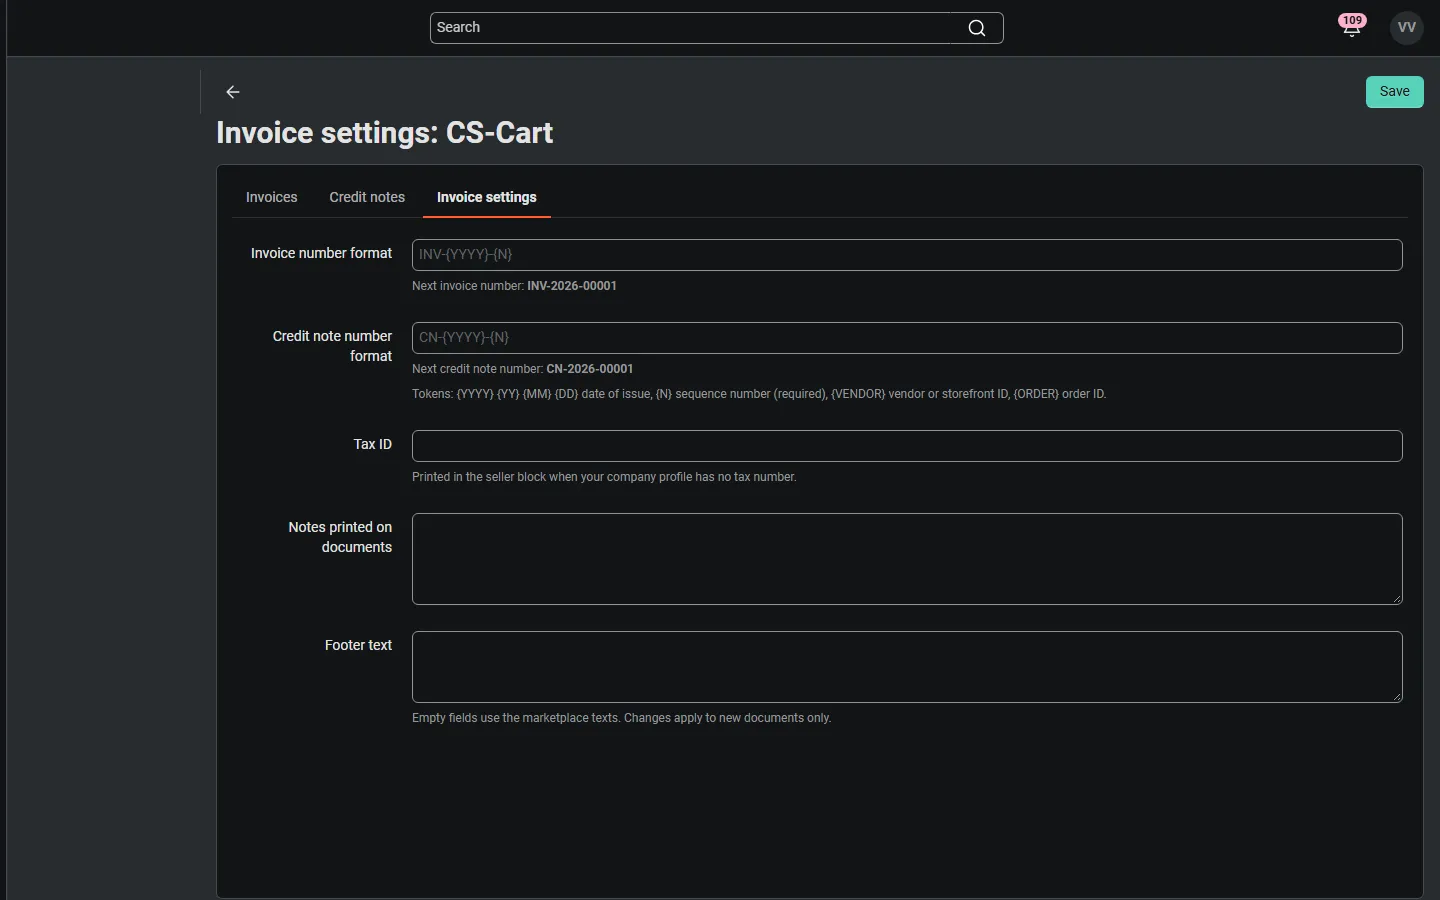Switch to the Credit notes tab
Image resolution: width=1440 pixels, height=900 pixels.
pyautogui.click(x=367, y=197)
